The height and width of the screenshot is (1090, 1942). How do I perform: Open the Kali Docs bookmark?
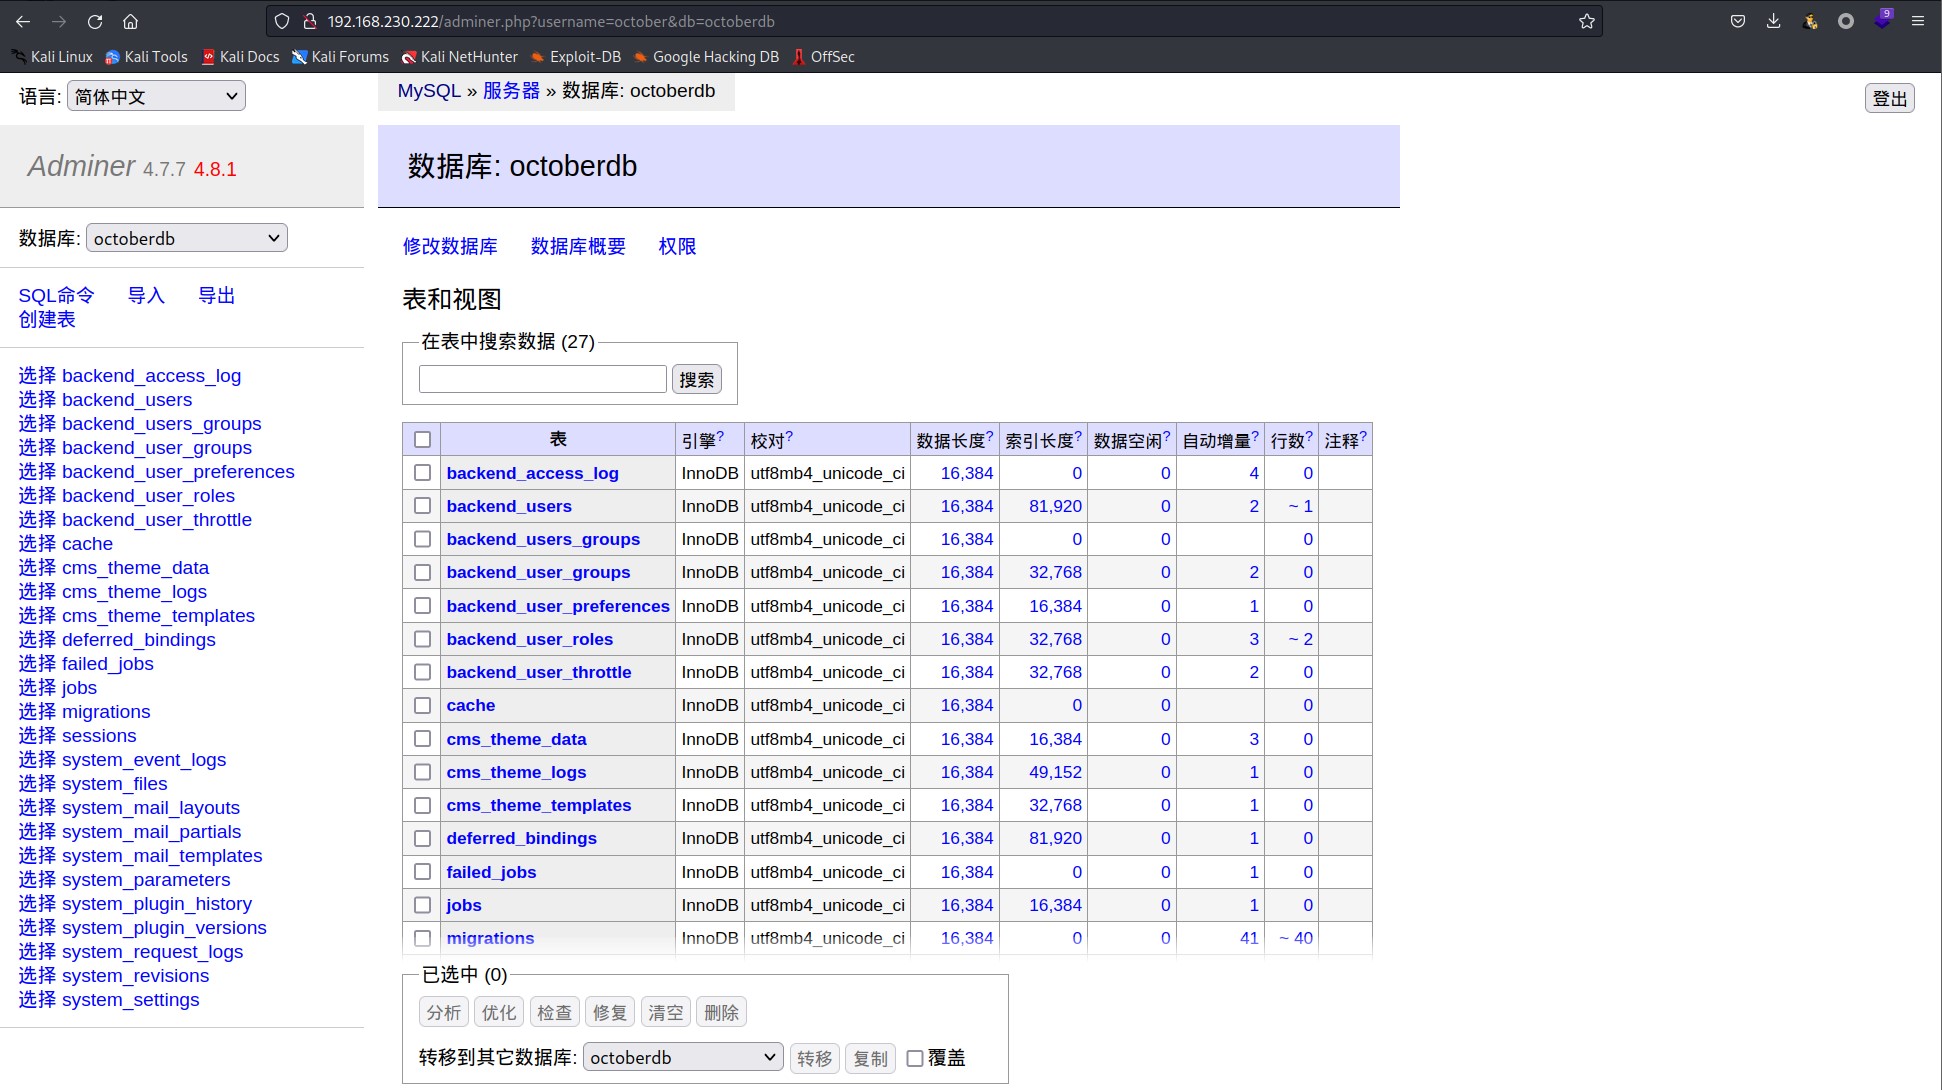pyautogui.click(x=240, y=57)
